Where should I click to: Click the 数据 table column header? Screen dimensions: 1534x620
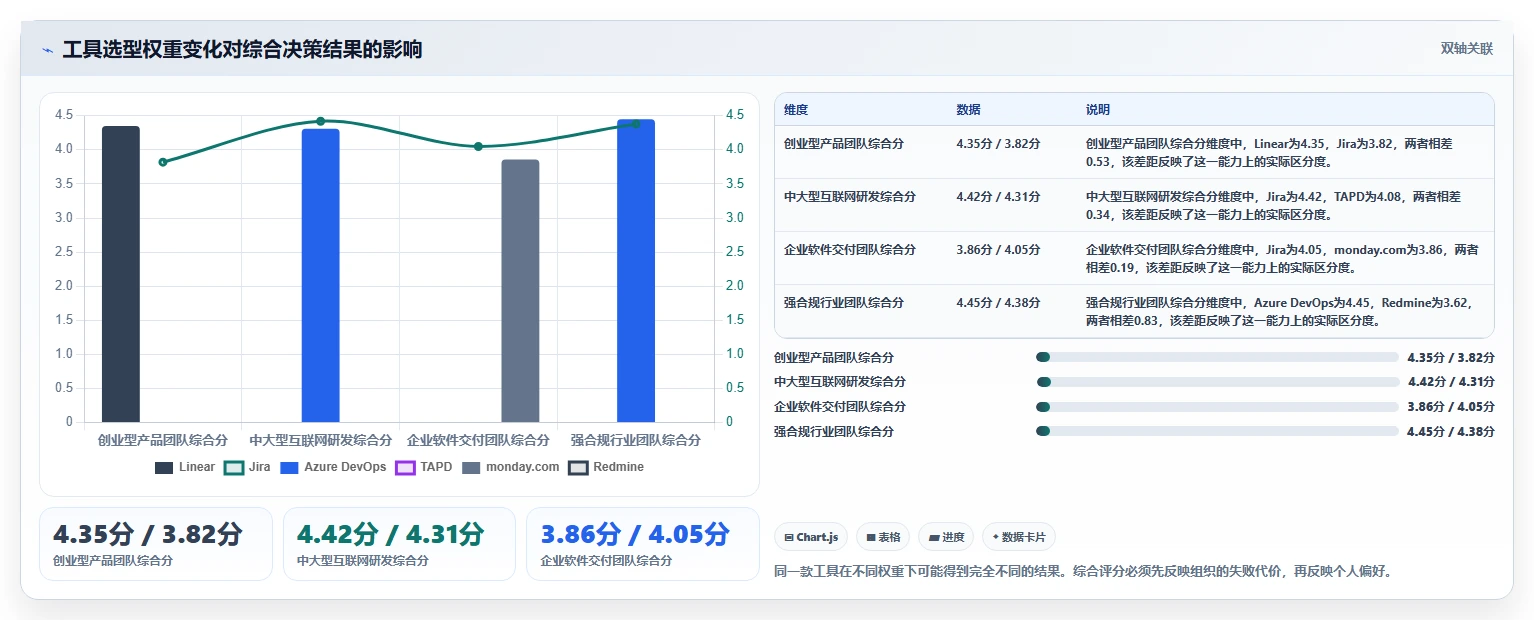pyautogui.click(x=968, y=110)
